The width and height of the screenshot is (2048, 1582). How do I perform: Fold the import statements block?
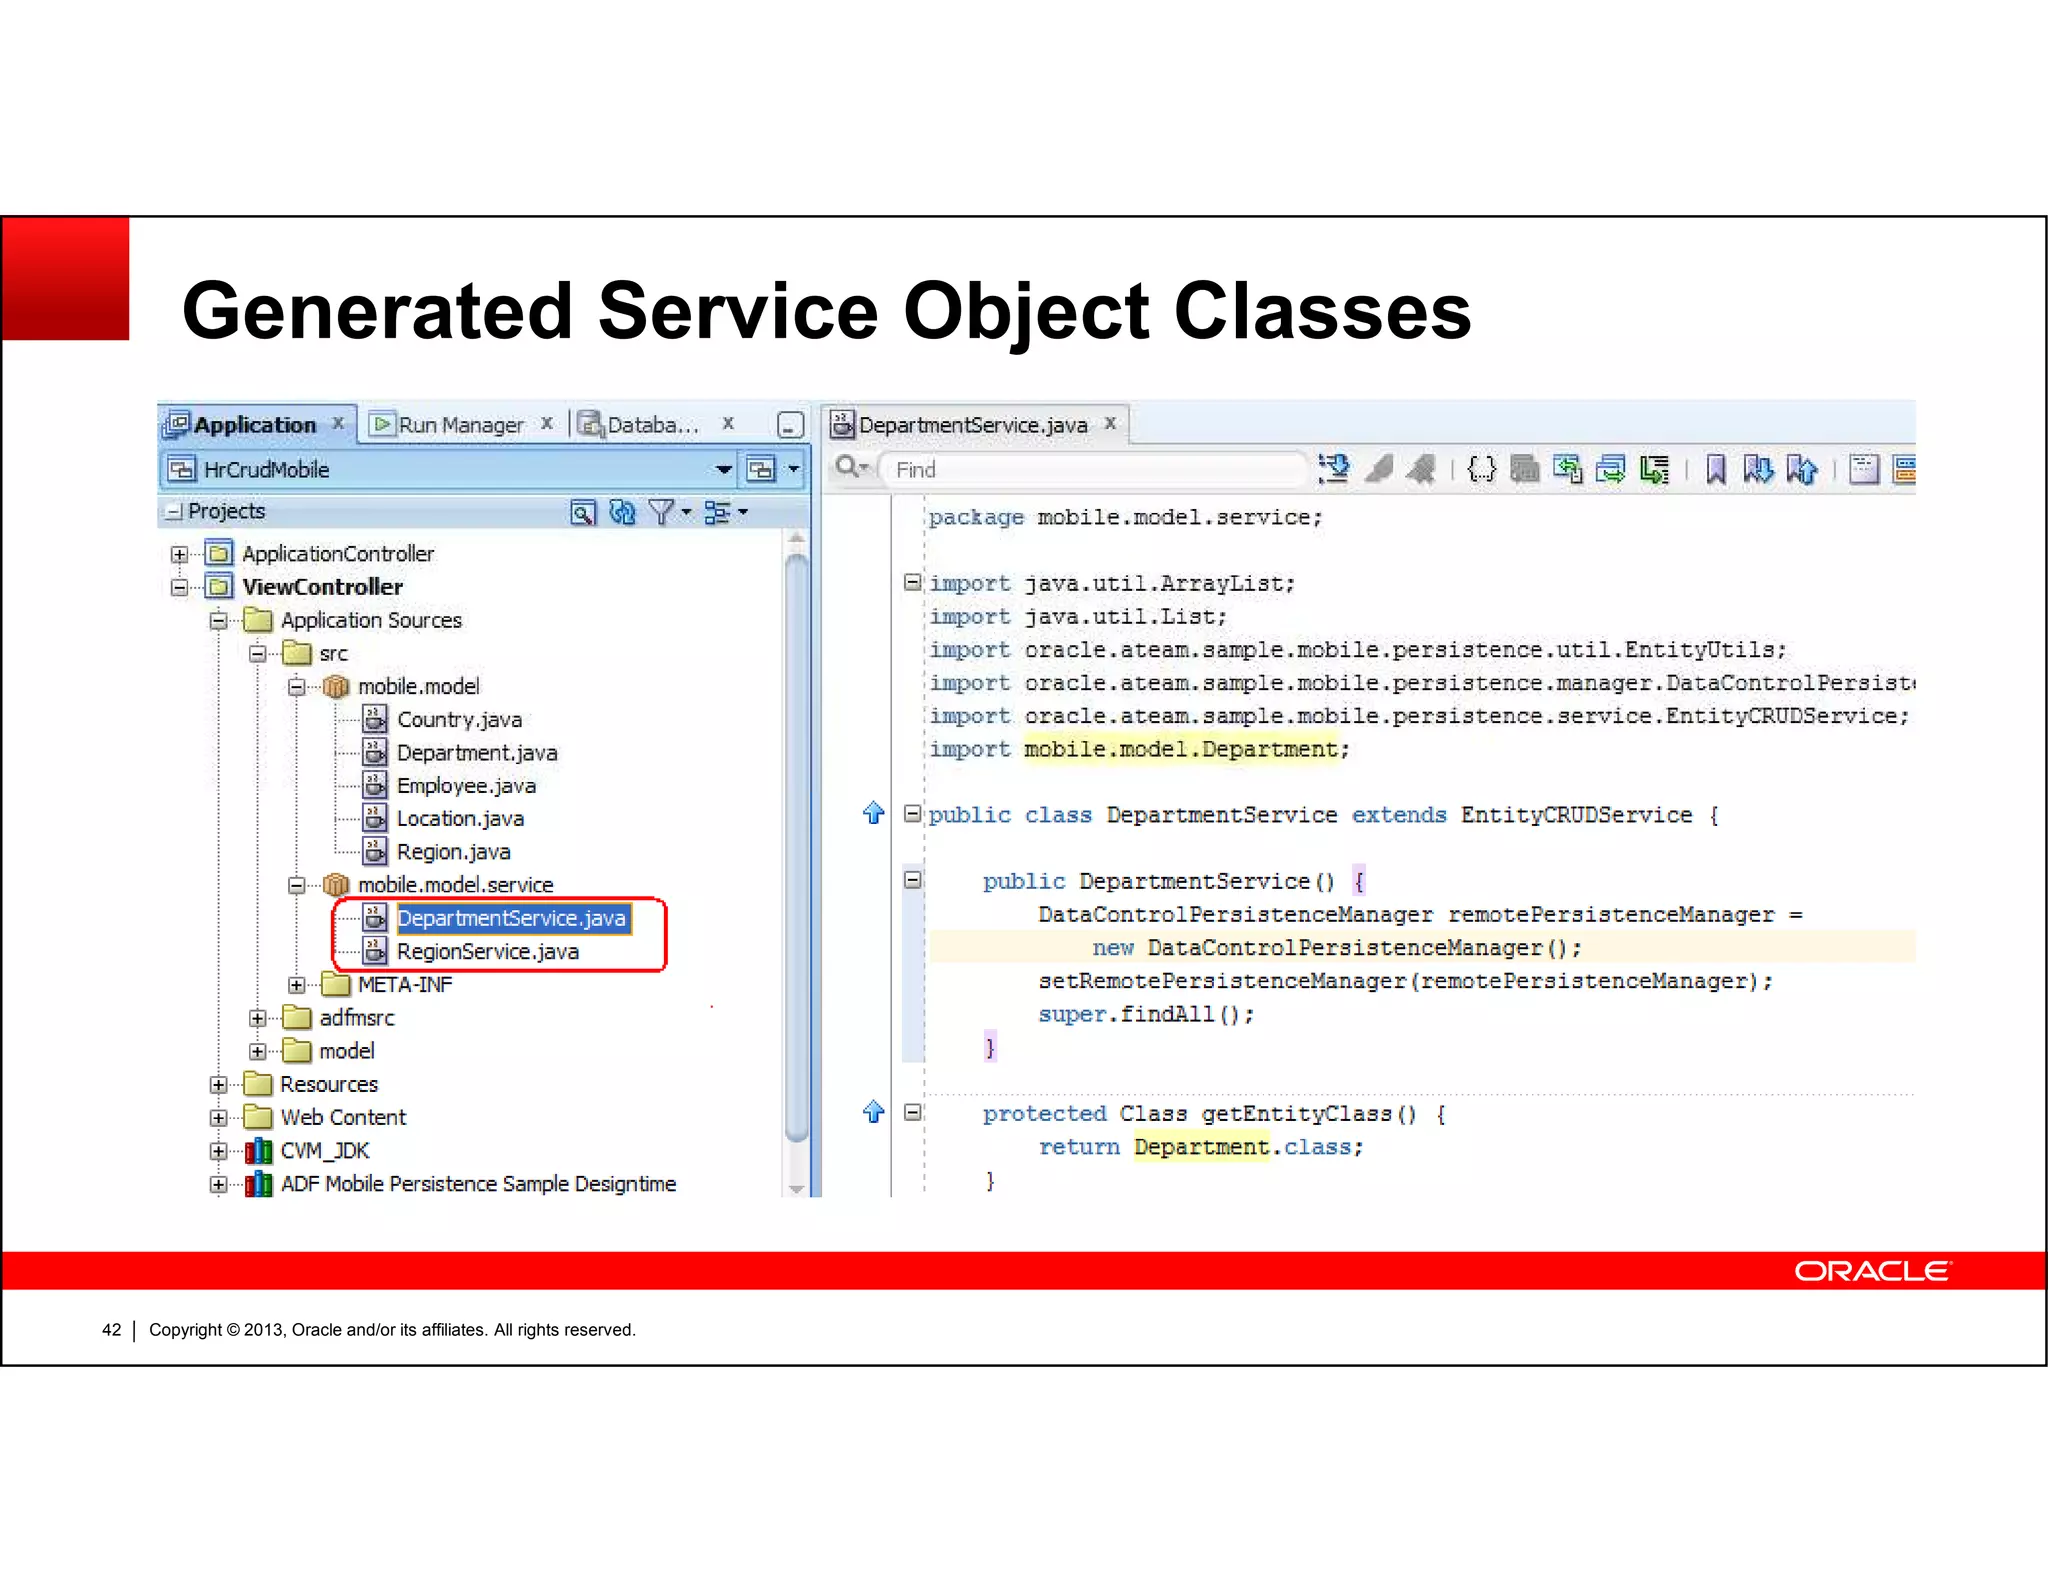click(912, 582)
